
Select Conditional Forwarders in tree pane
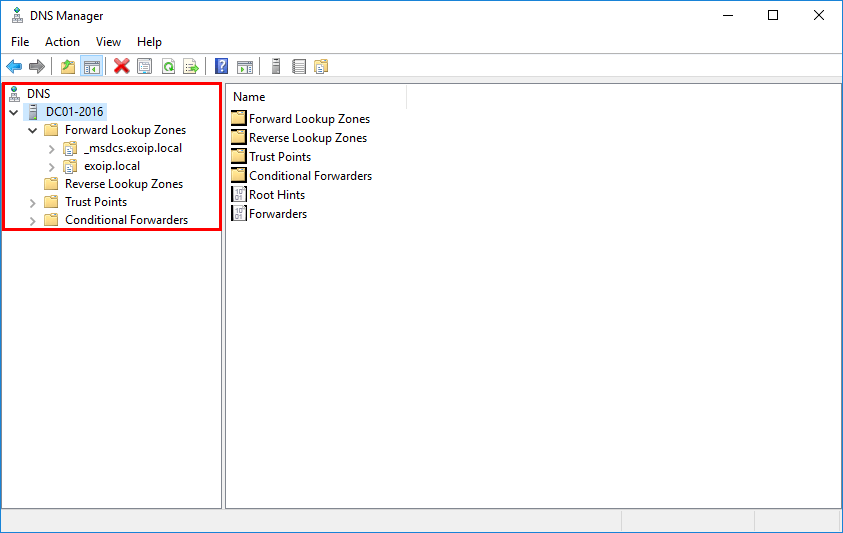click(126, 220)
